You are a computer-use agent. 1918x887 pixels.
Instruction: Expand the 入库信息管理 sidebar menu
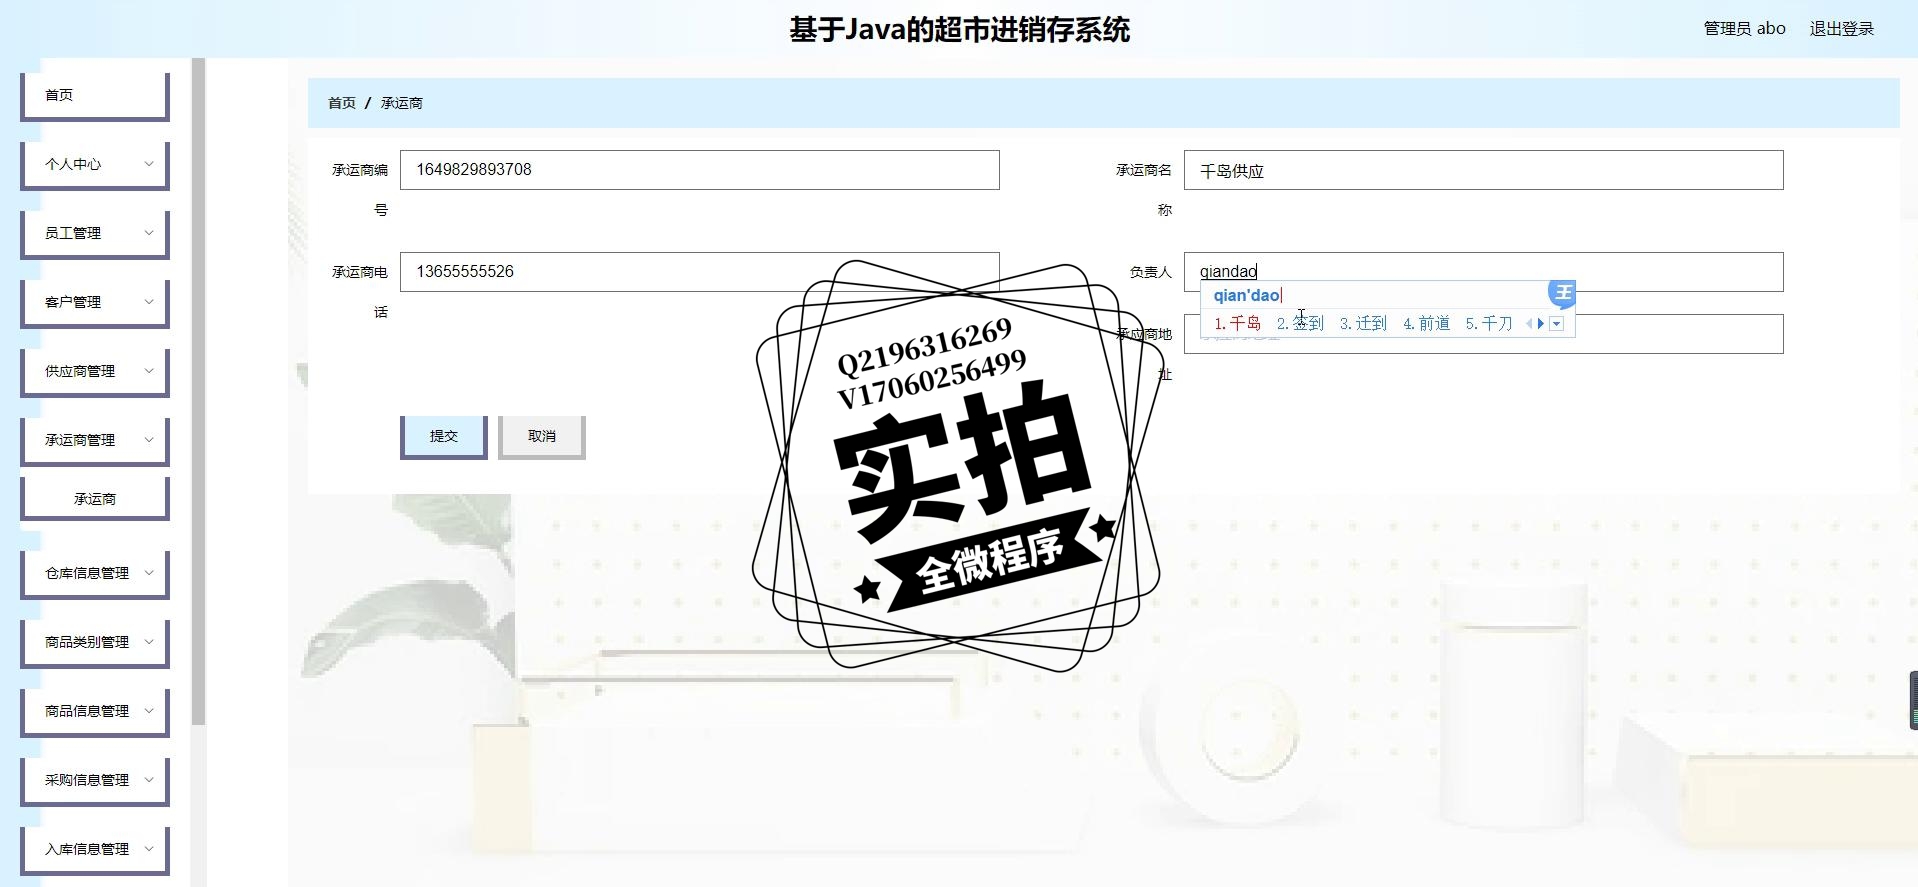[x=95, y=849]
